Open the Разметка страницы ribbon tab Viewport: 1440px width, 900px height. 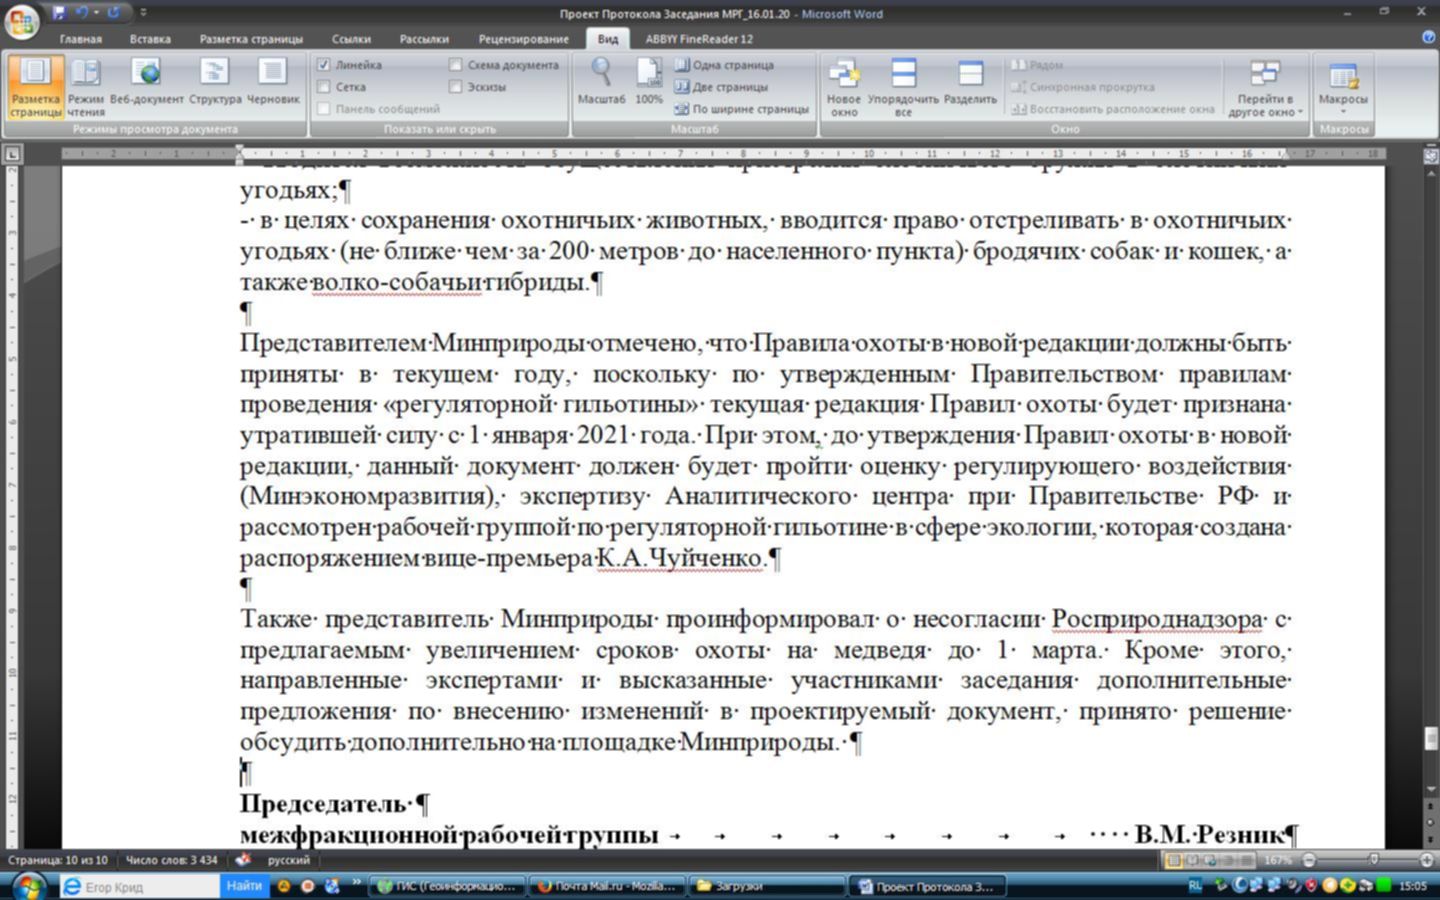tap(251, 39)
